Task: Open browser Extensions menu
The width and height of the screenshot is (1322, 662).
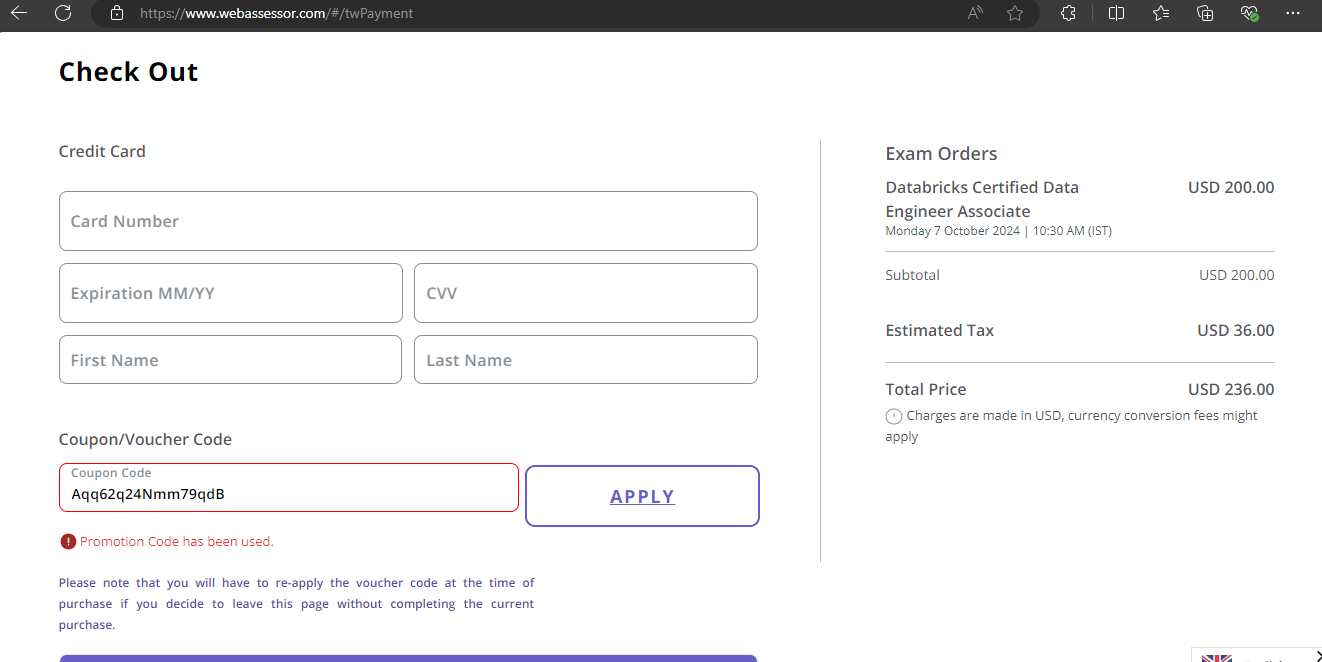Action: pyautogui.click(x=1068, y=13)
